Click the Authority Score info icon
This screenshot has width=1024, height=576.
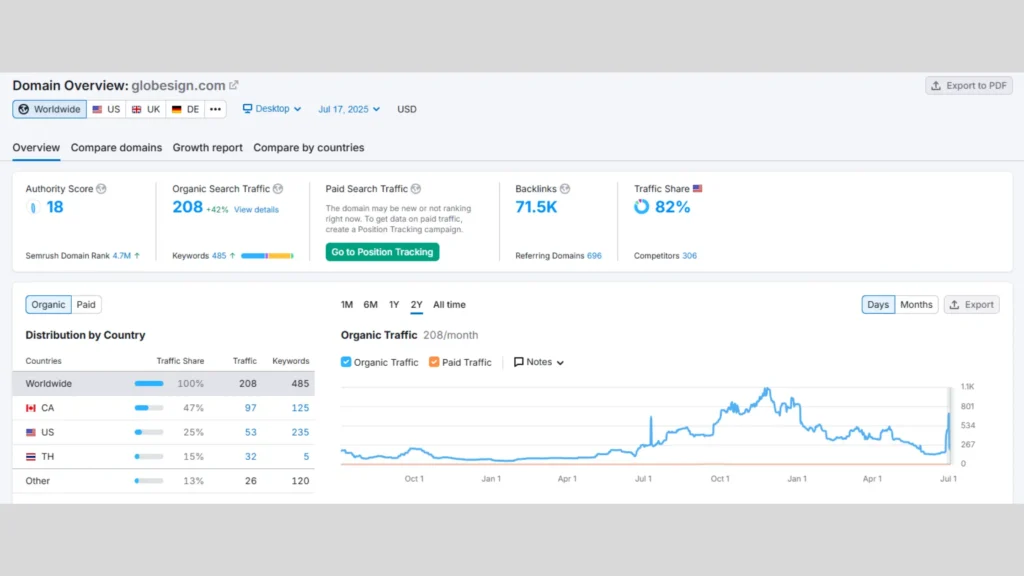click(x=101, y=189)
